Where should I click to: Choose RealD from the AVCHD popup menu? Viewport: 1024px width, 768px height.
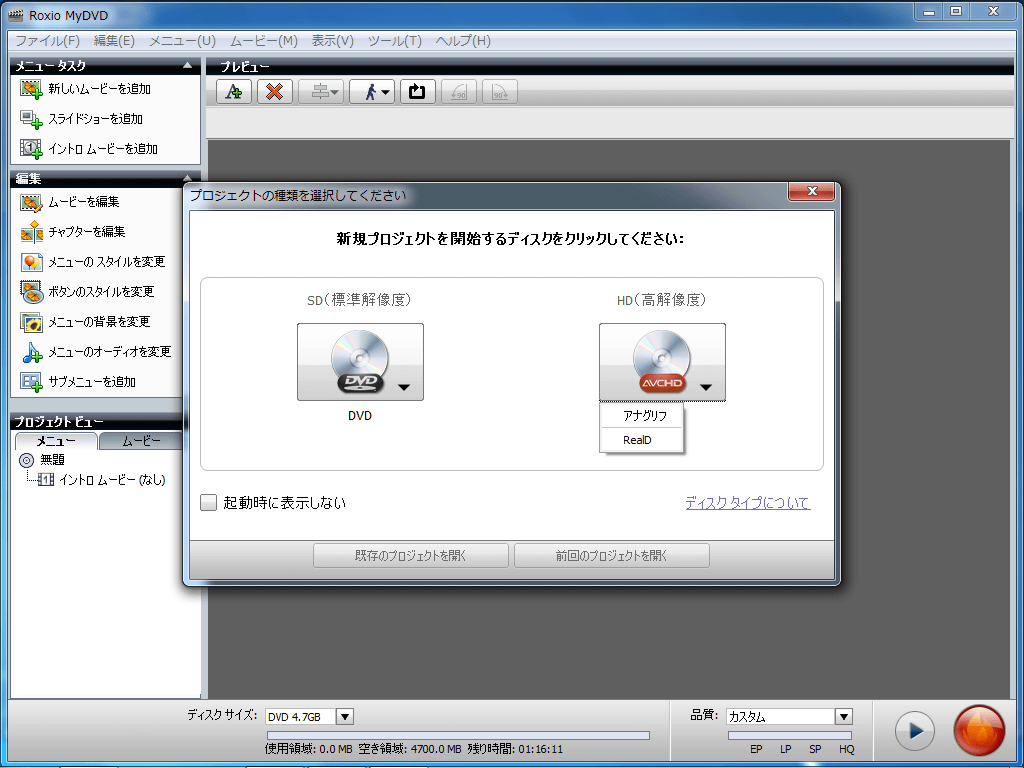(x=641, y=440)
